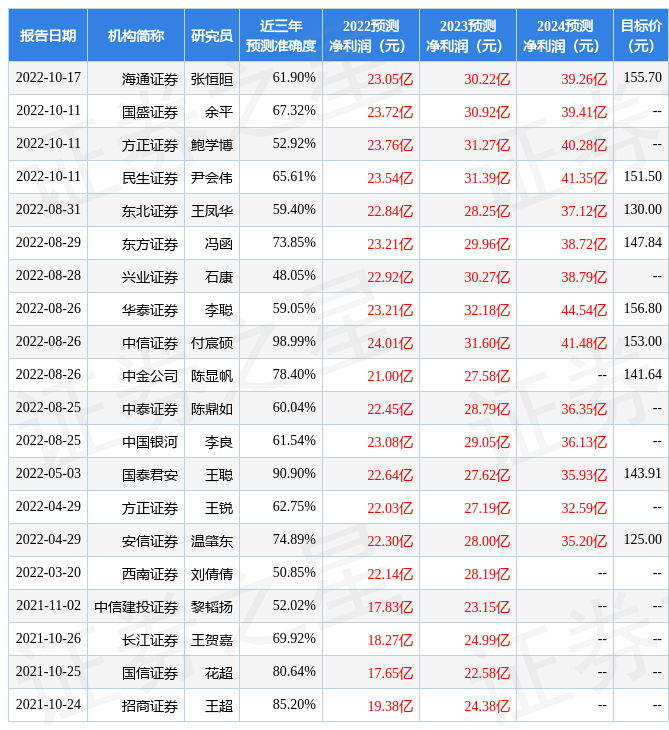Screen dimensions: 669x730
Task: Click 2022 profit forecast 24.01亿
Action: pos(390,344)
